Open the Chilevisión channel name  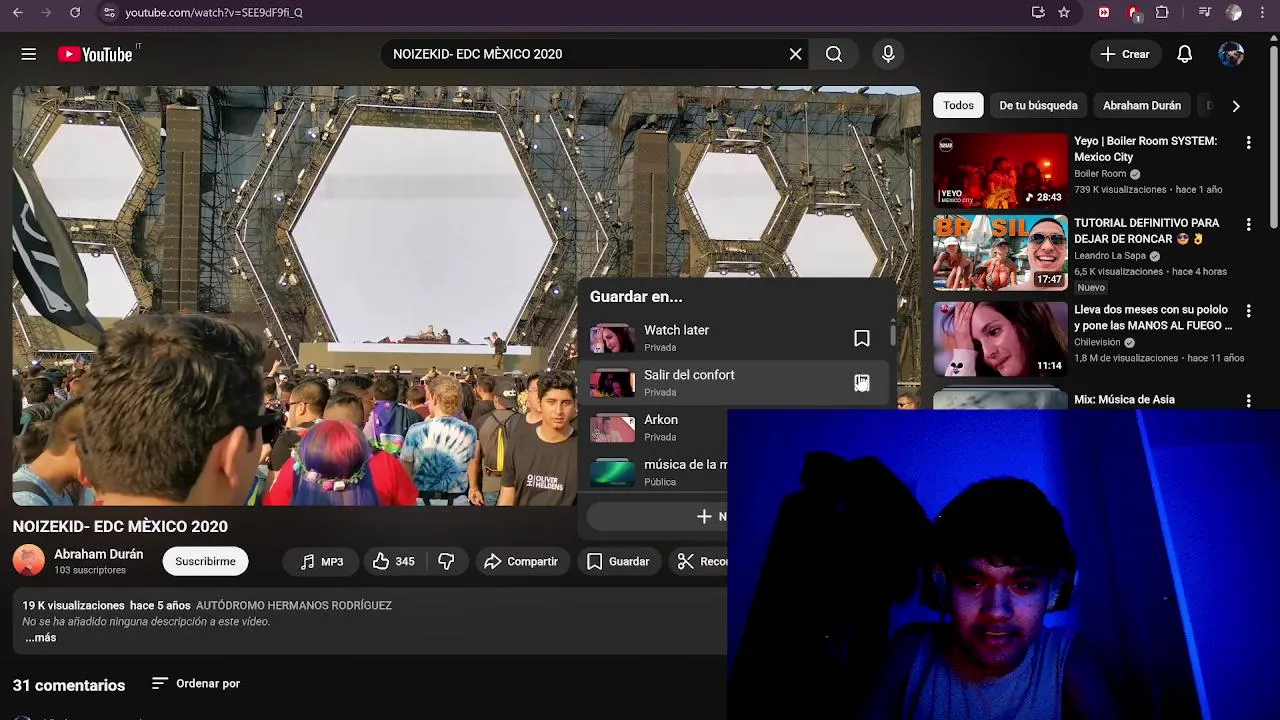[1097, 342]
